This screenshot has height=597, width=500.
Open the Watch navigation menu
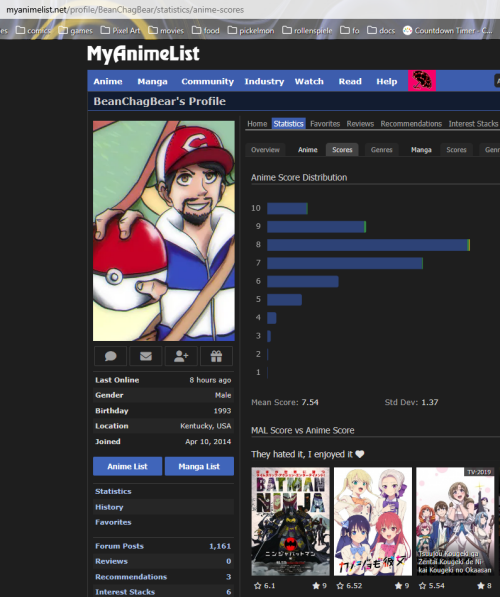tap(309, 81)
